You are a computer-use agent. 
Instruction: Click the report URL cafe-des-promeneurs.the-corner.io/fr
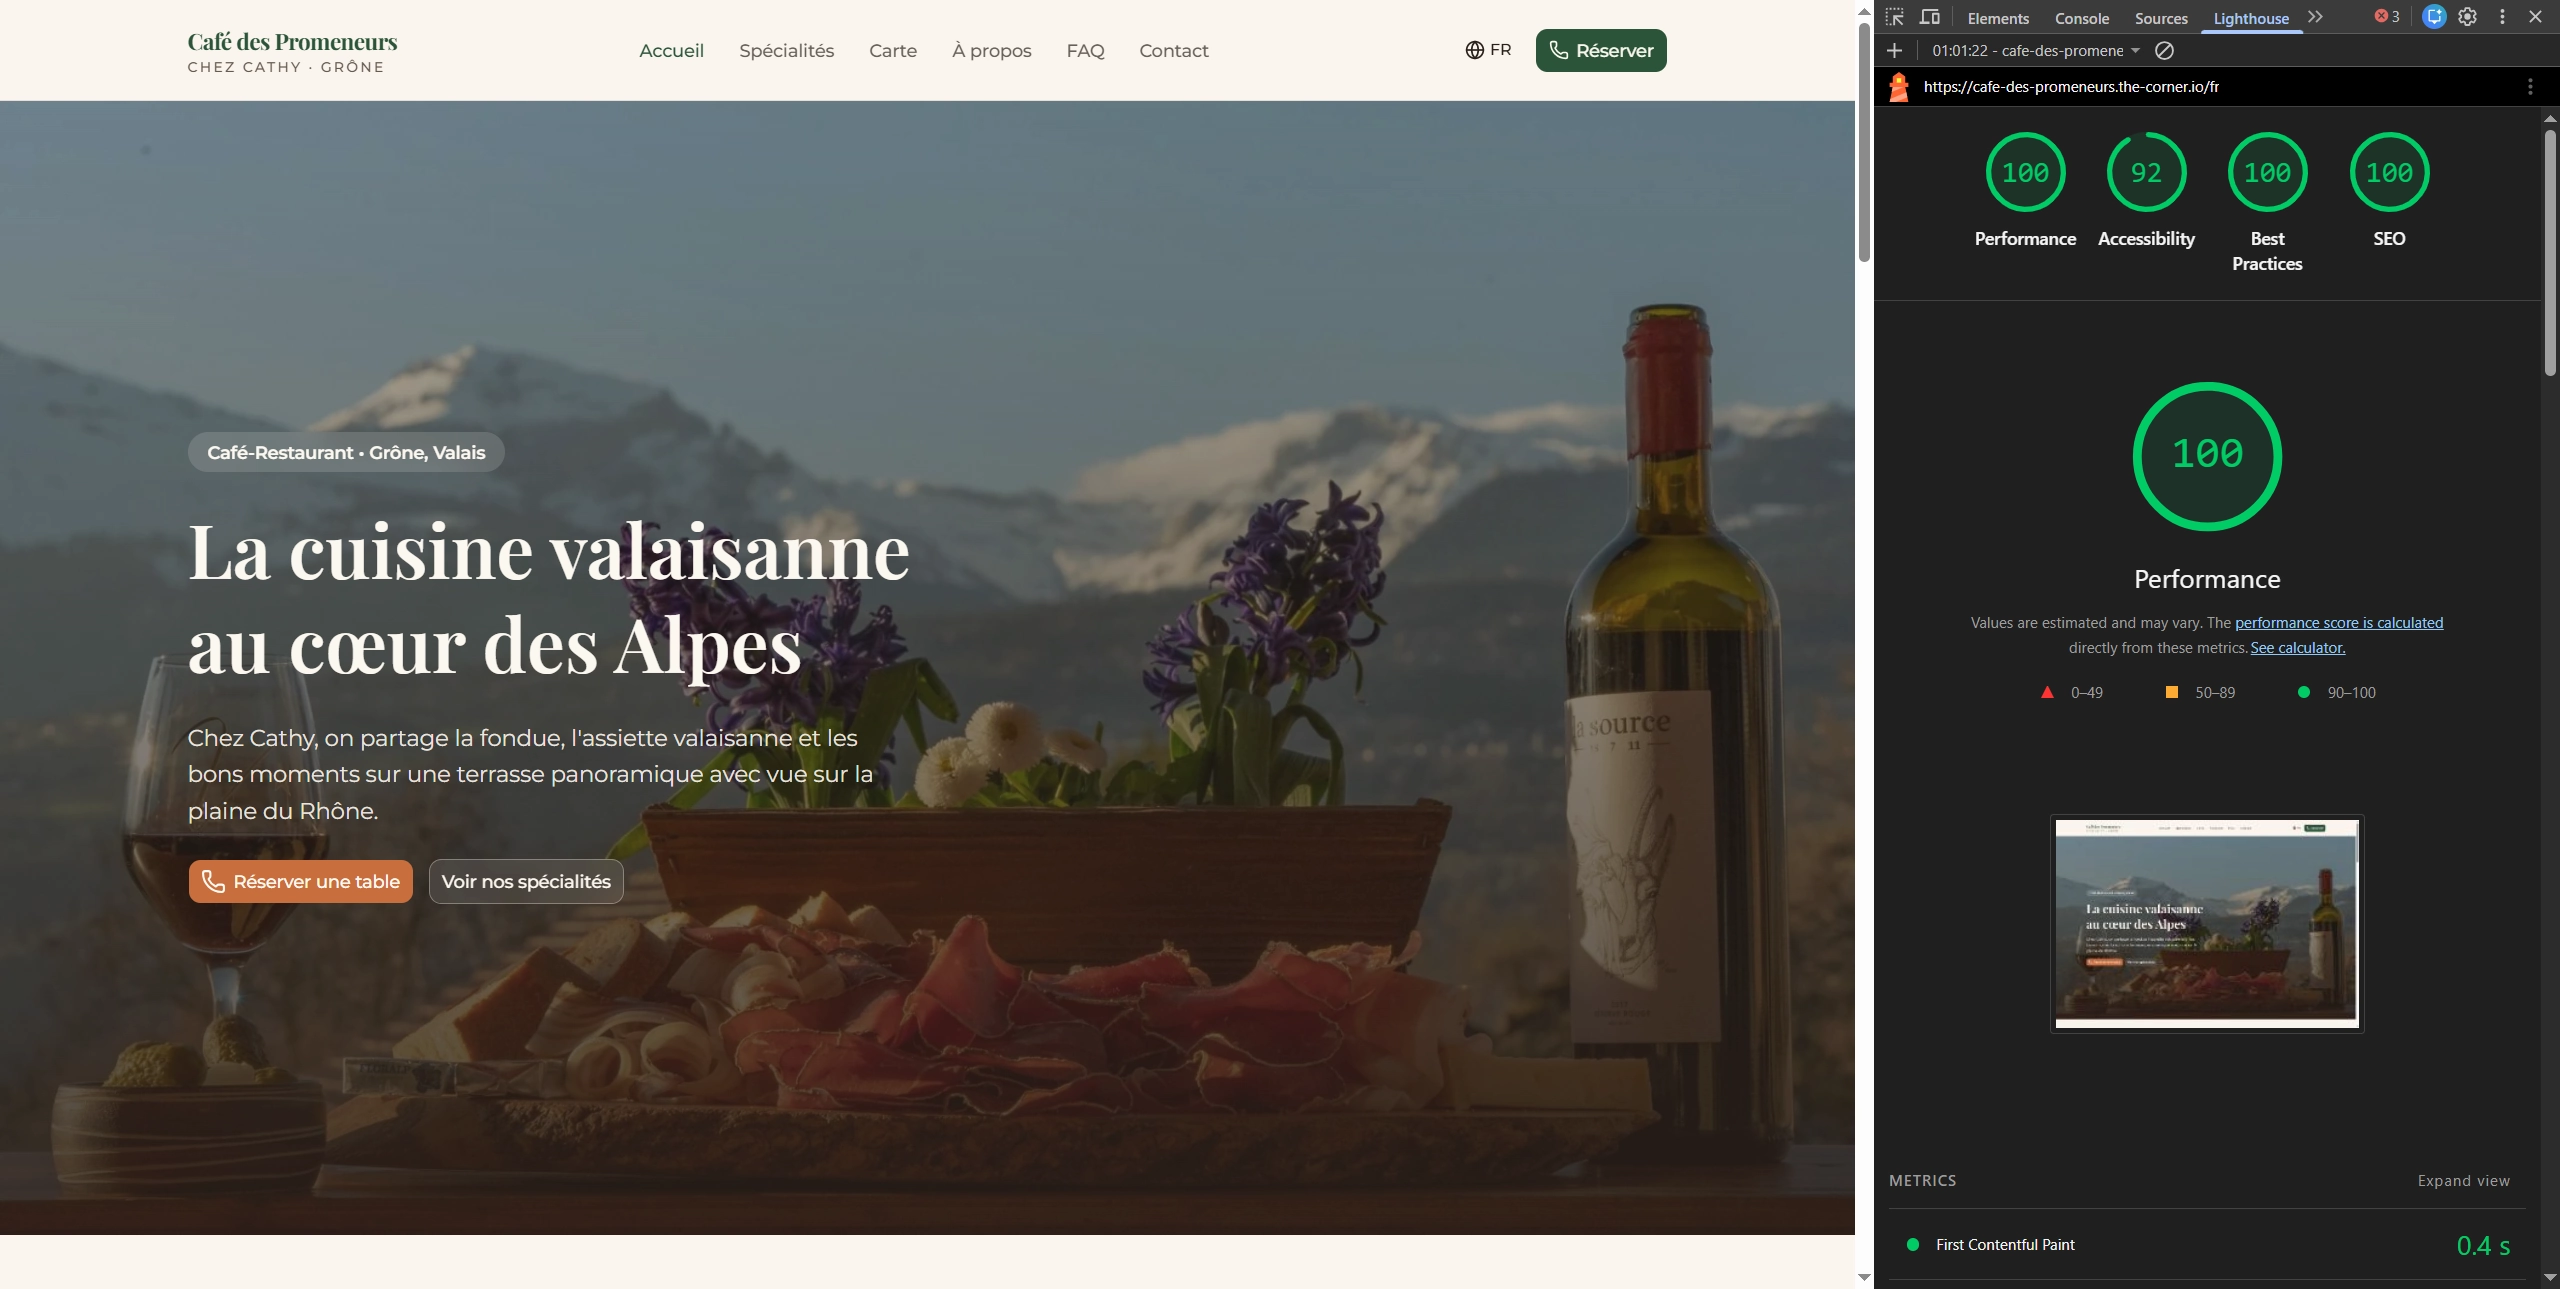(2071, 87)
